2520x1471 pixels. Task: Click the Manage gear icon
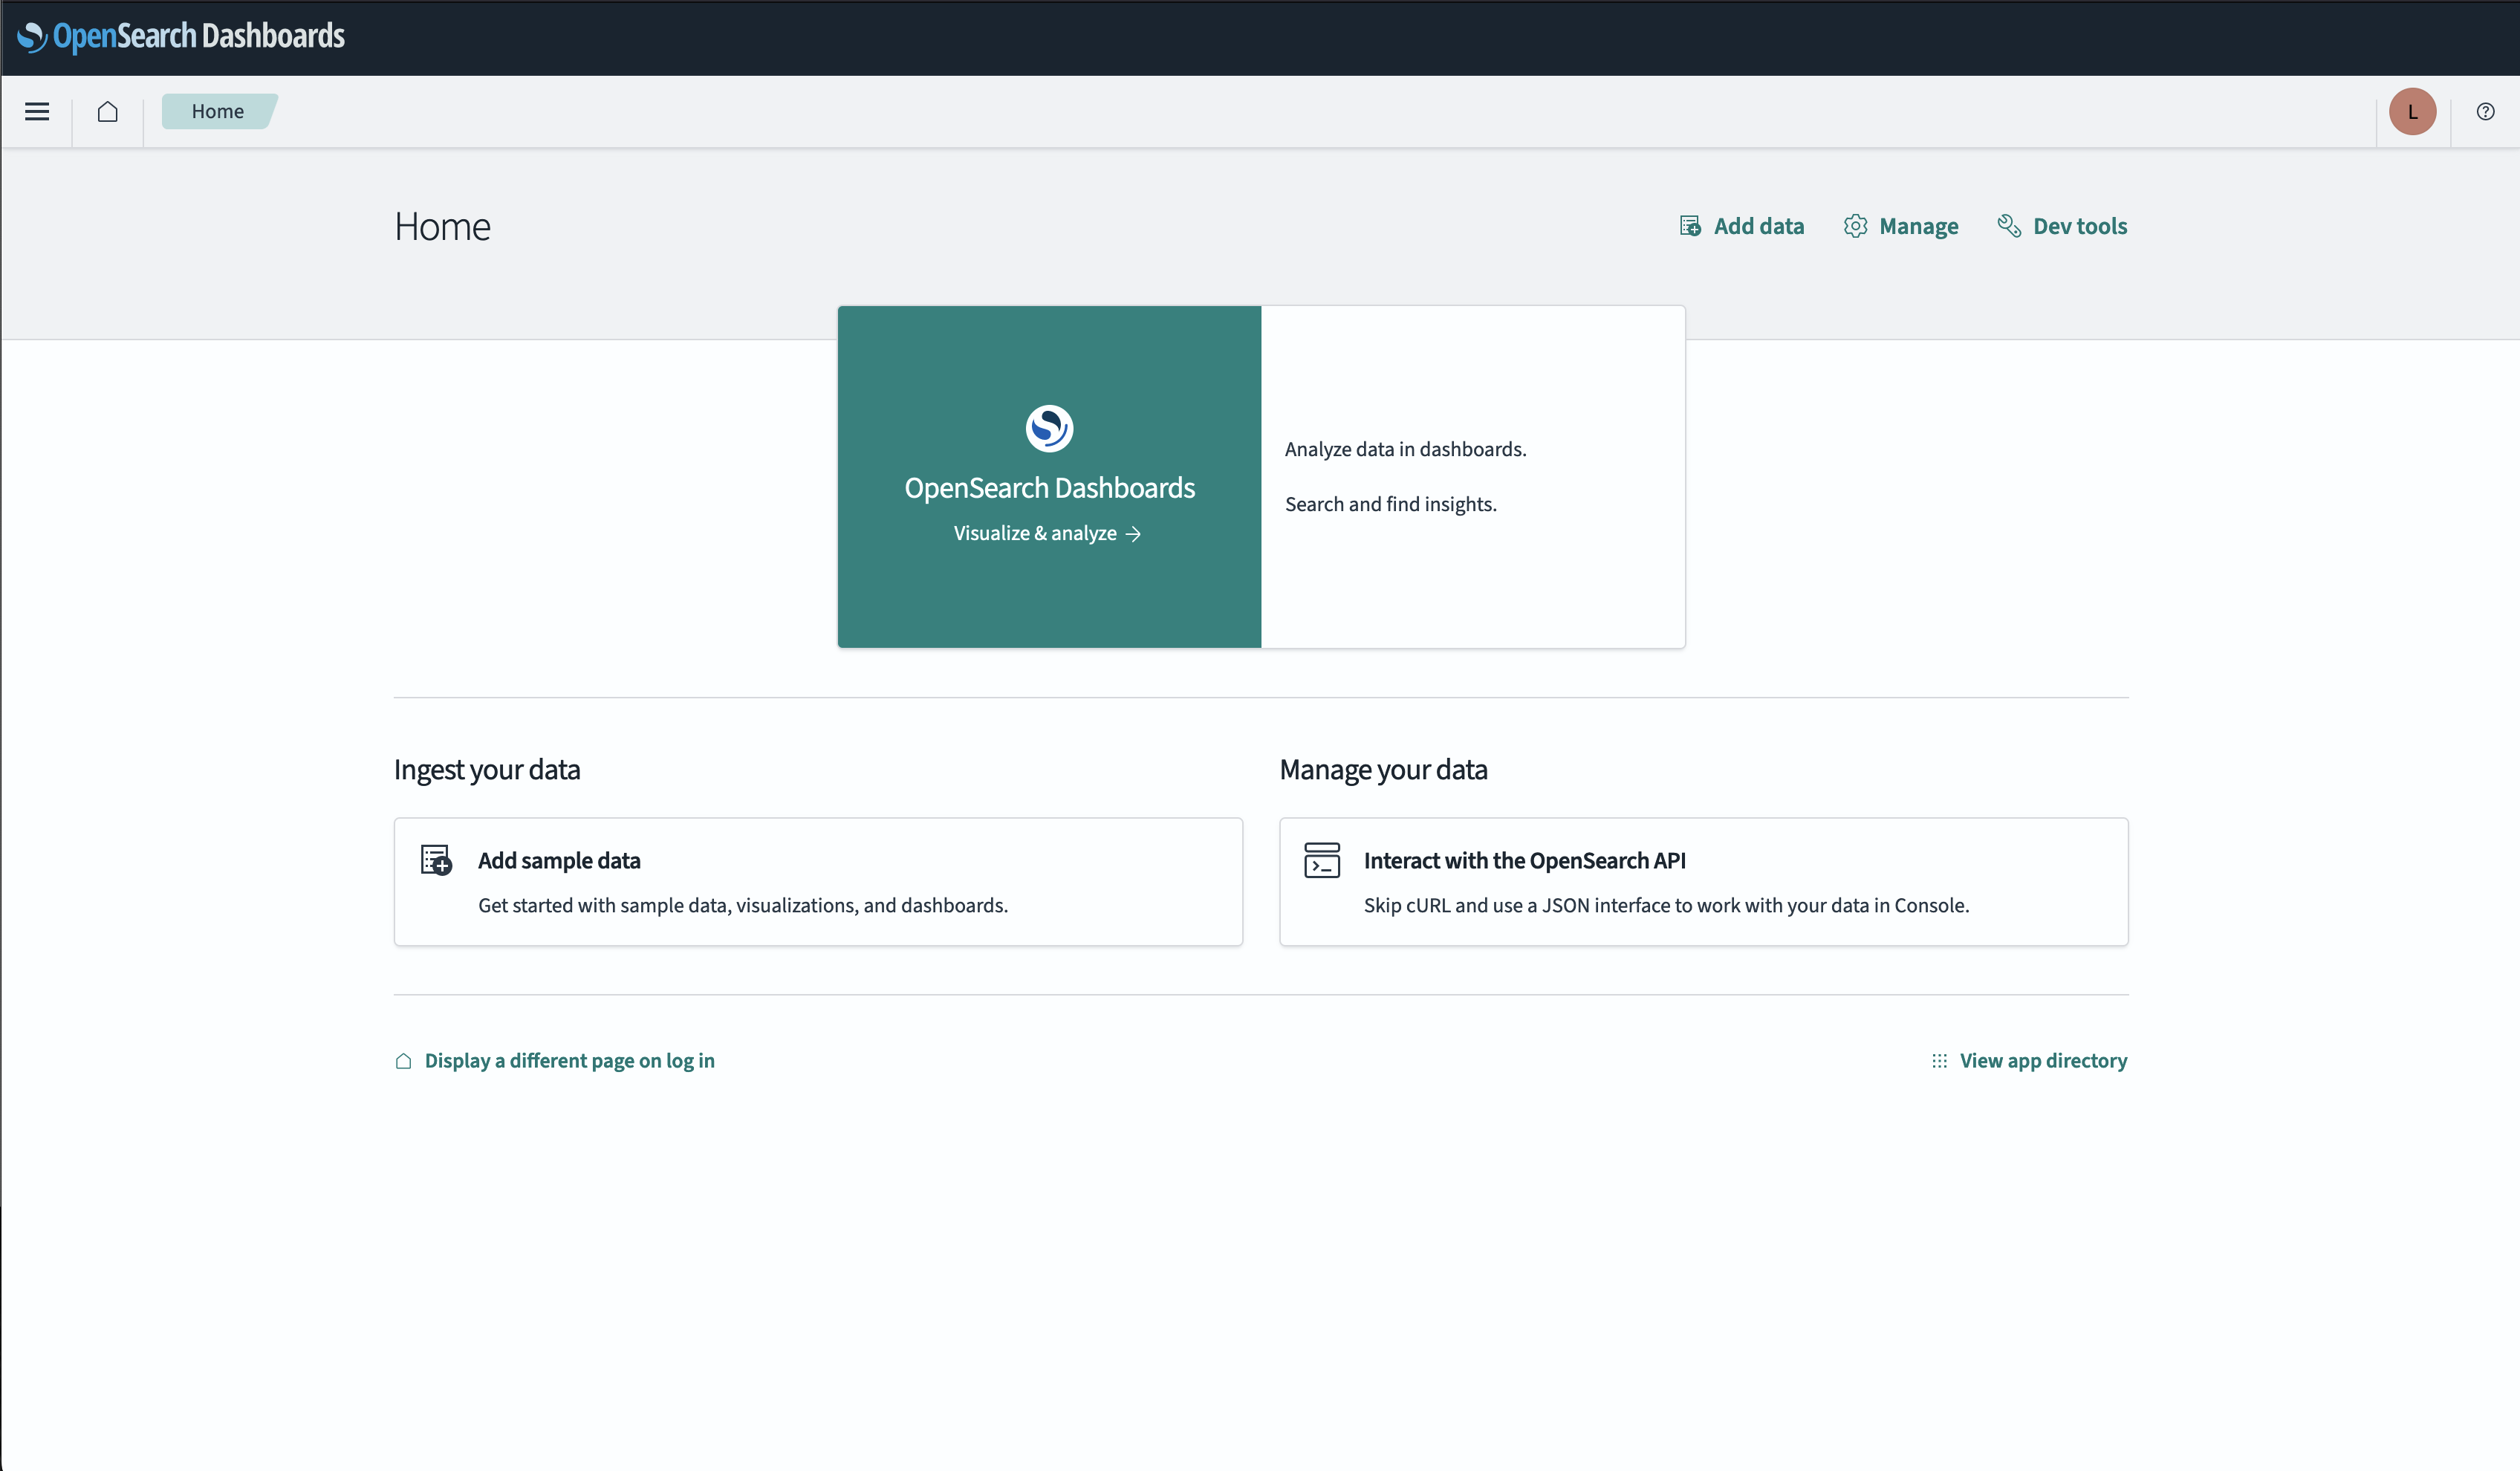click(x=1855, y=226)
